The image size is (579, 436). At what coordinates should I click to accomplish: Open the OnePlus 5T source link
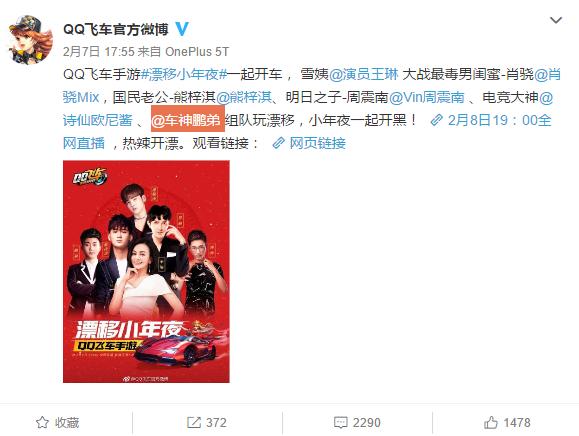[197, 52]
